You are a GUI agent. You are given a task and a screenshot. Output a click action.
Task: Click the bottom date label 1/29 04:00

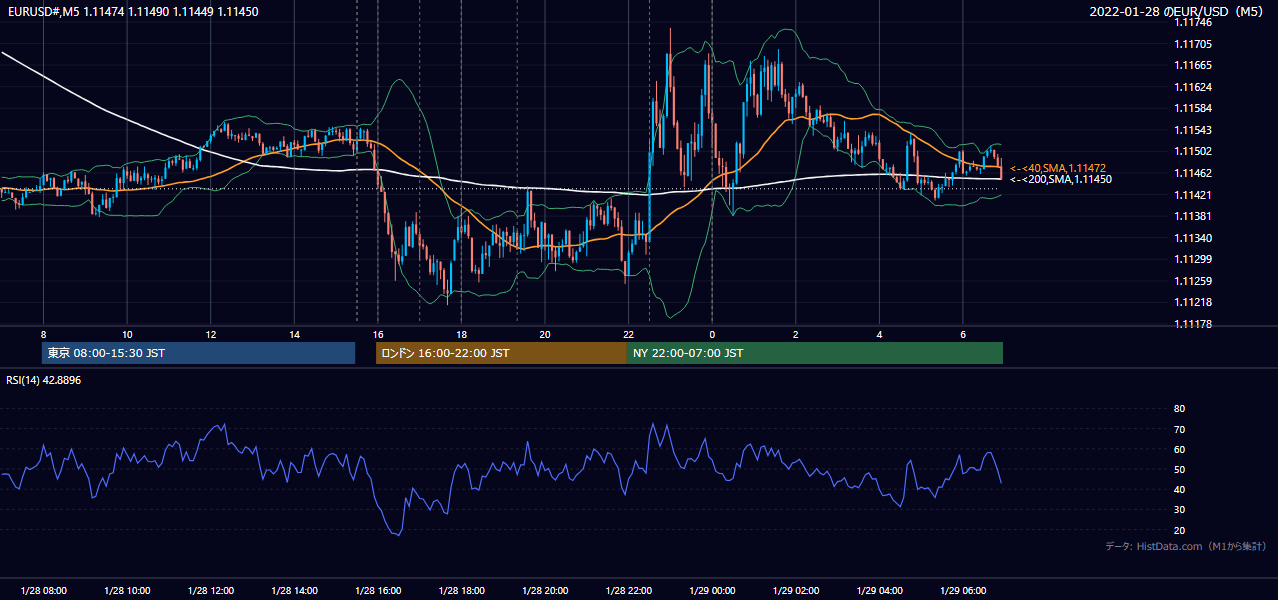point(879,591)
